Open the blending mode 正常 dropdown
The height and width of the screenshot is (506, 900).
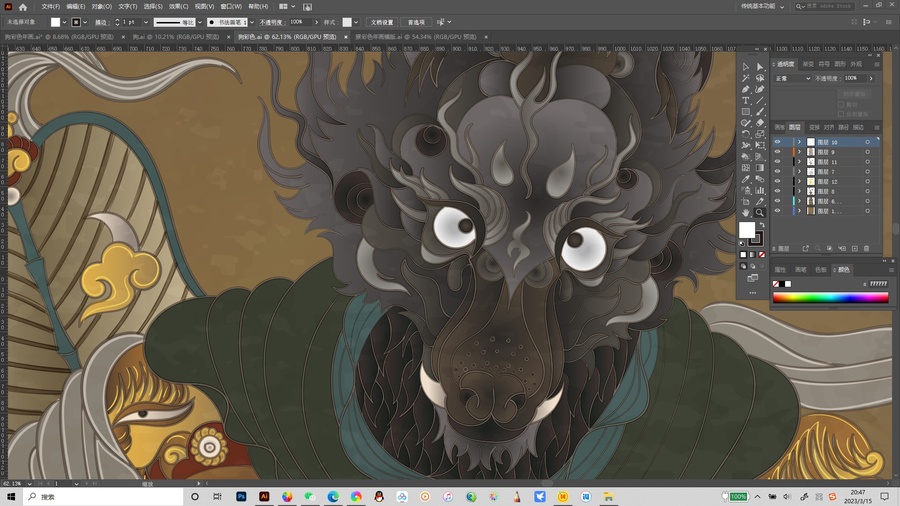(x=793, y=79)
